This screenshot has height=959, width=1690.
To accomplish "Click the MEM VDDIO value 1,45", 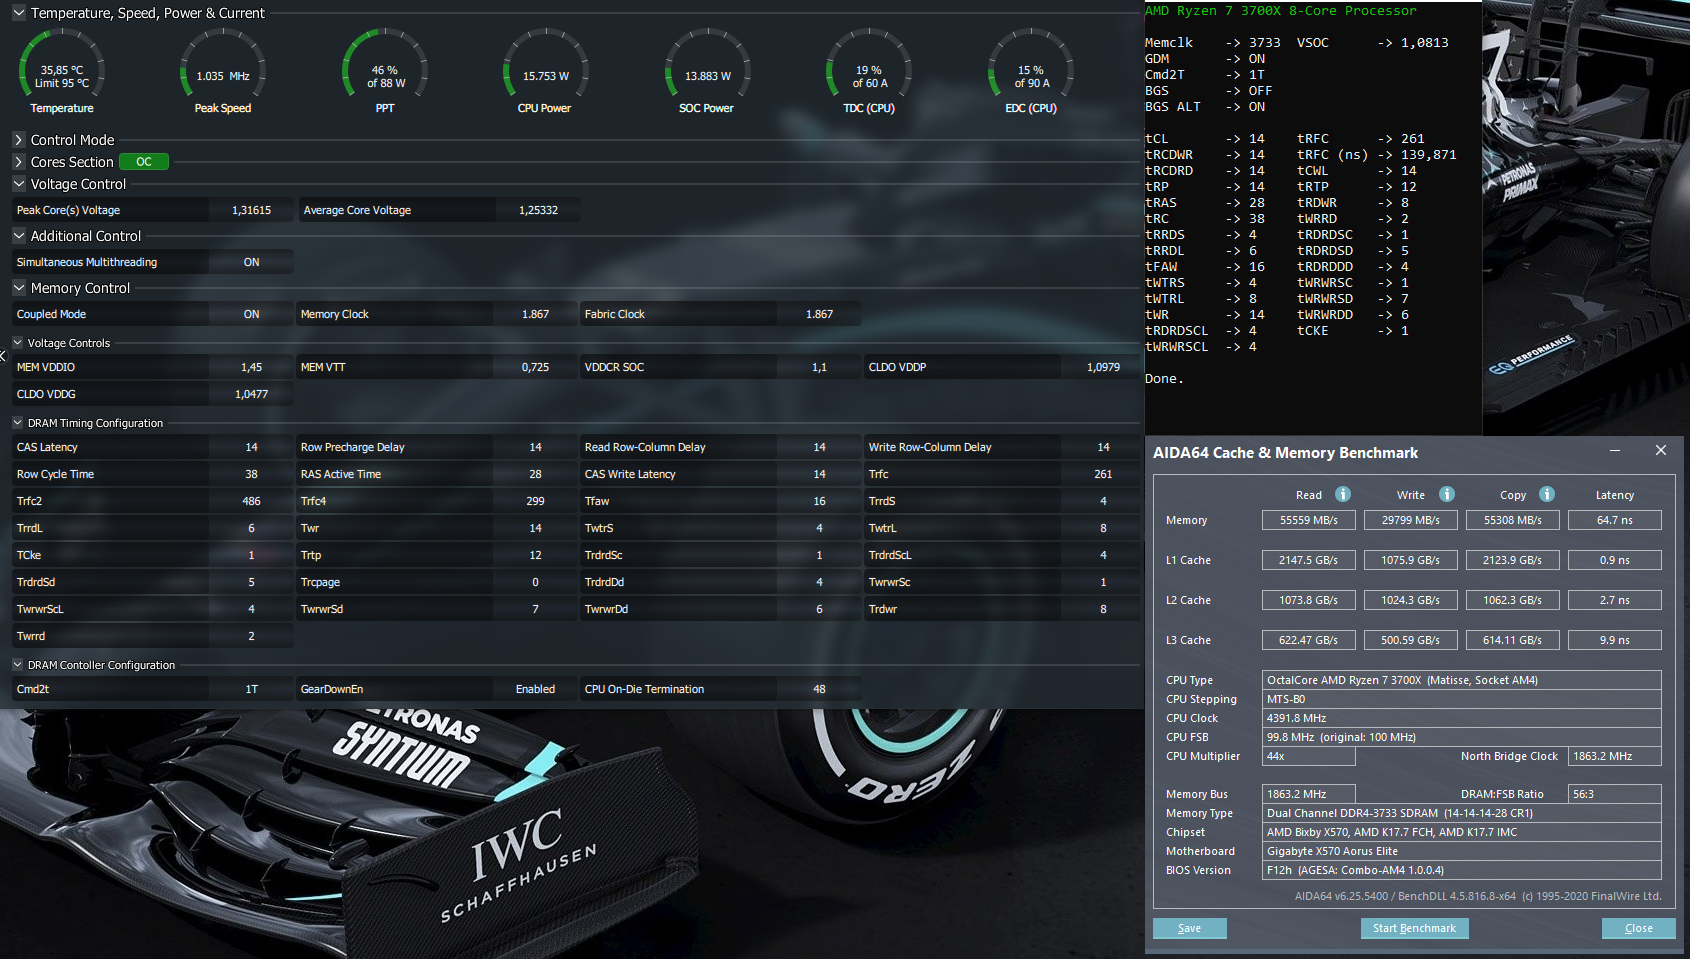I will tap(251, 367).
